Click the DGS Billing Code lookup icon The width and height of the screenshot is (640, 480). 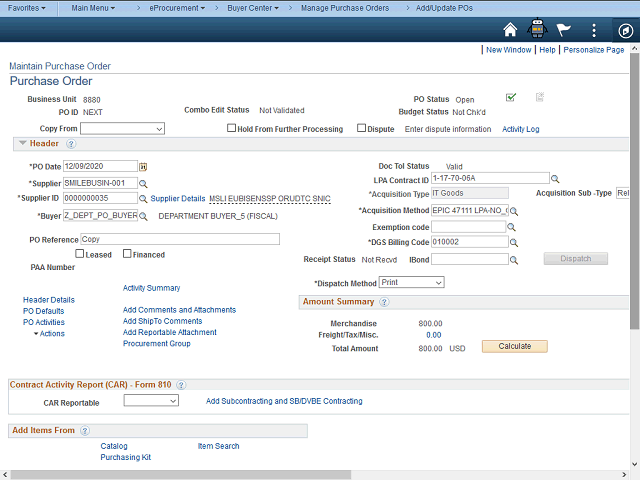tap(513, 242)
